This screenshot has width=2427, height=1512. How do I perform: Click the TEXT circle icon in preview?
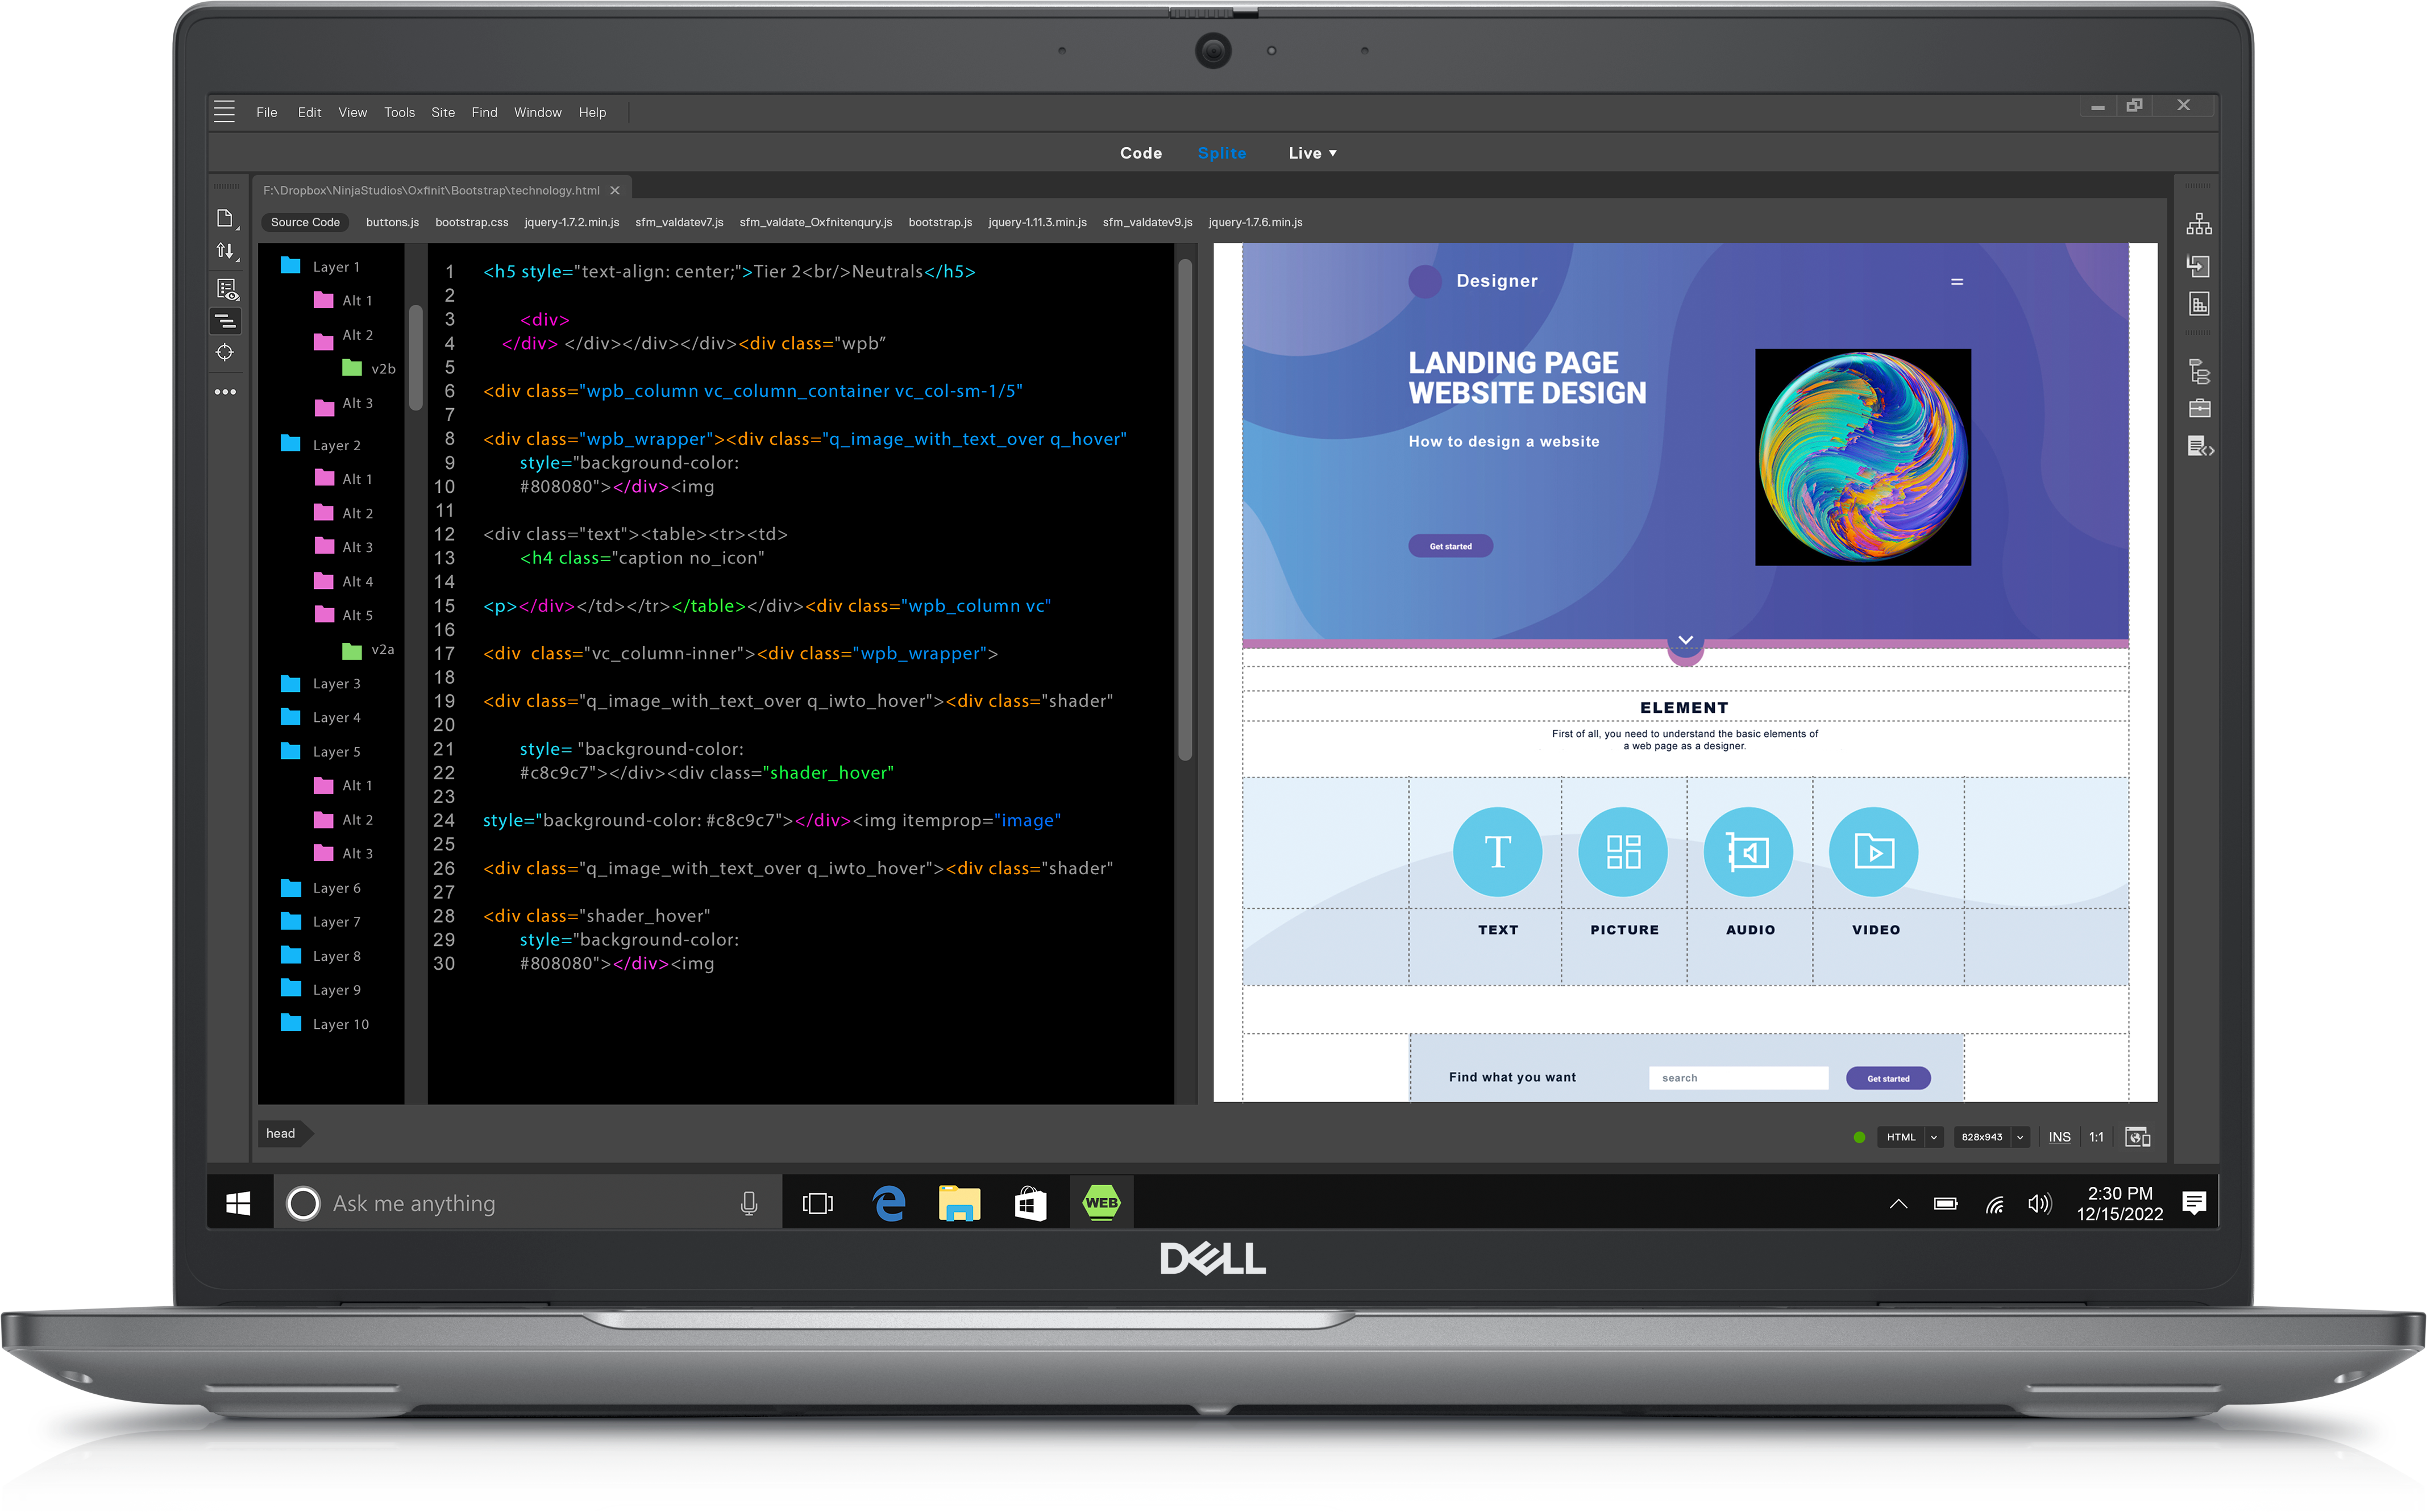click(1497, 852)
